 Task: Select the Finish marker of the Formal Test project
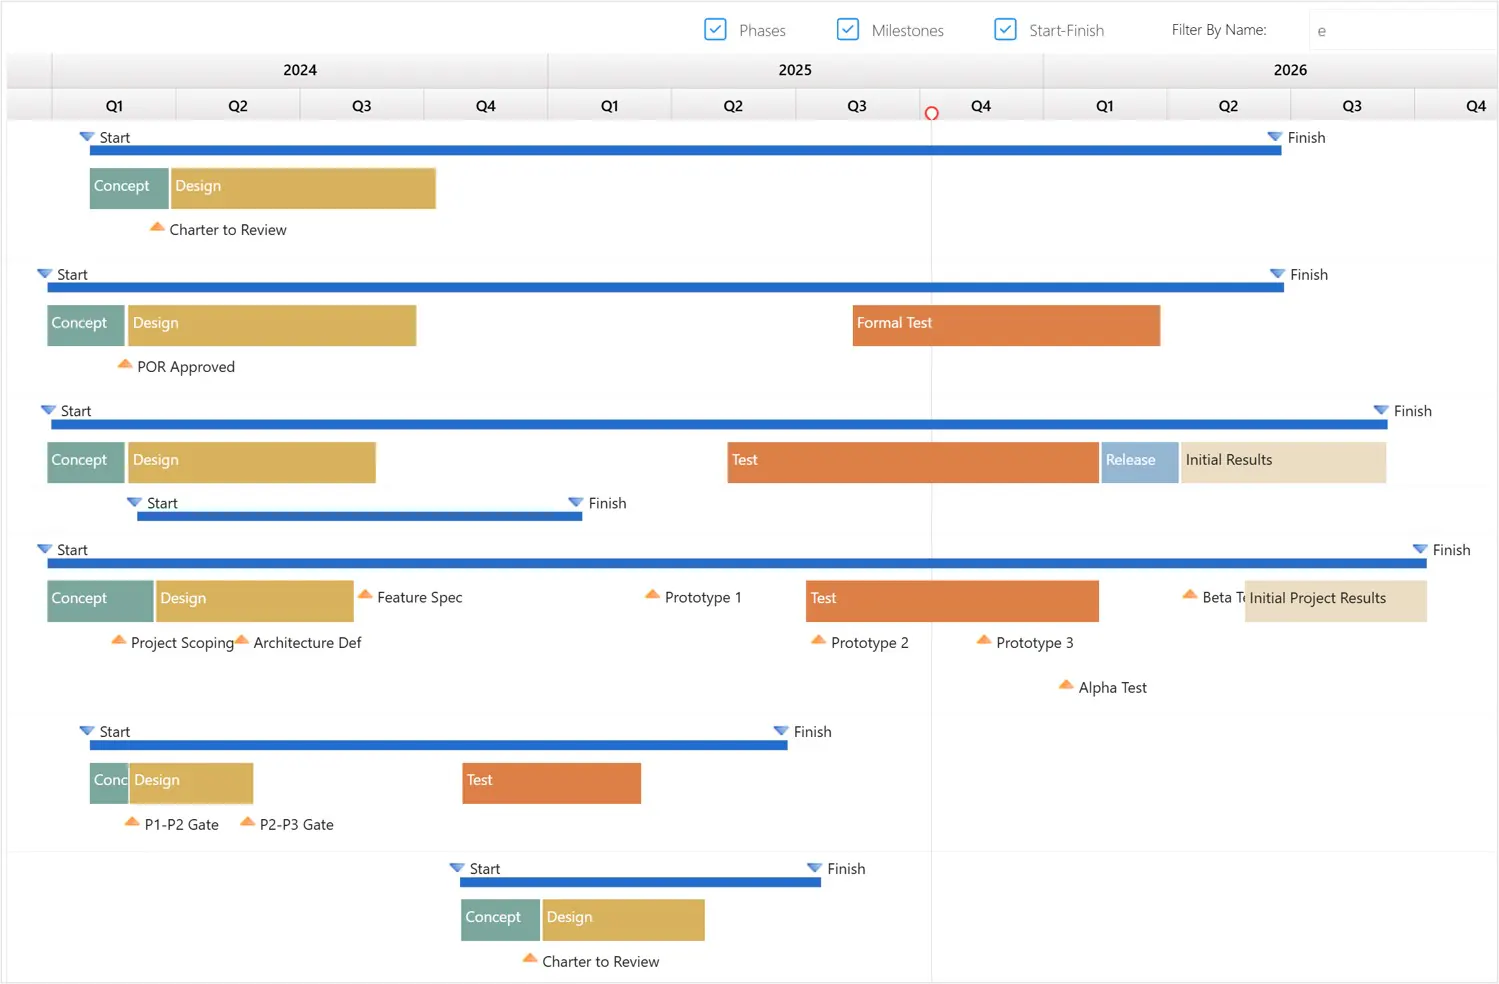1277,273
